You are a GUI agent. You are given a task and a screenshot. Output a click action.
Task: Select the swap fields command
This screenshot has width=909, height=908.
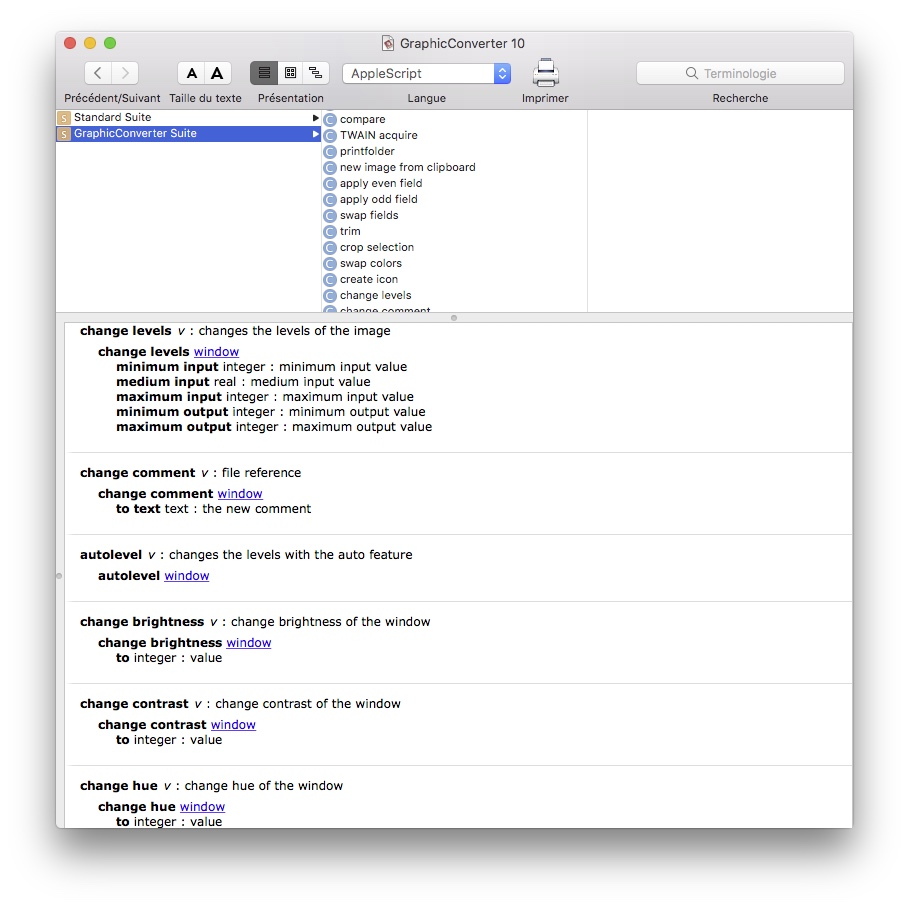(369, 215)
